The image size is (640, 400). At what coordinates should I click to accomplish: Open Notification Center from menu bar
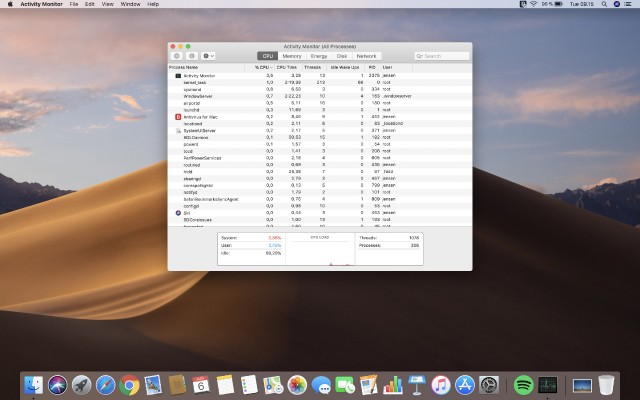point(629,4)
